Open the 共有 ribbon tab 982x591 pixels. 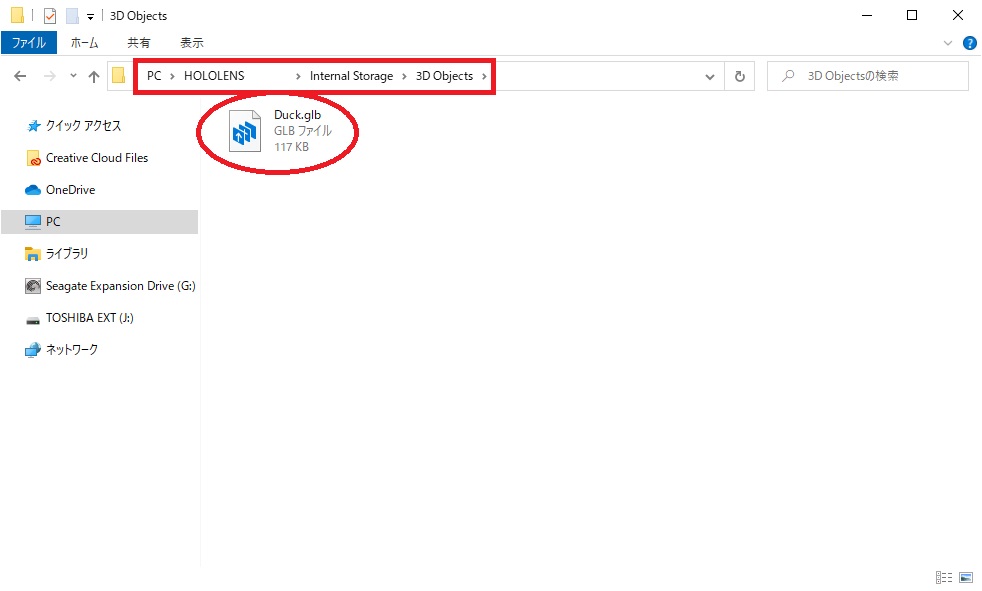point(138,43)
